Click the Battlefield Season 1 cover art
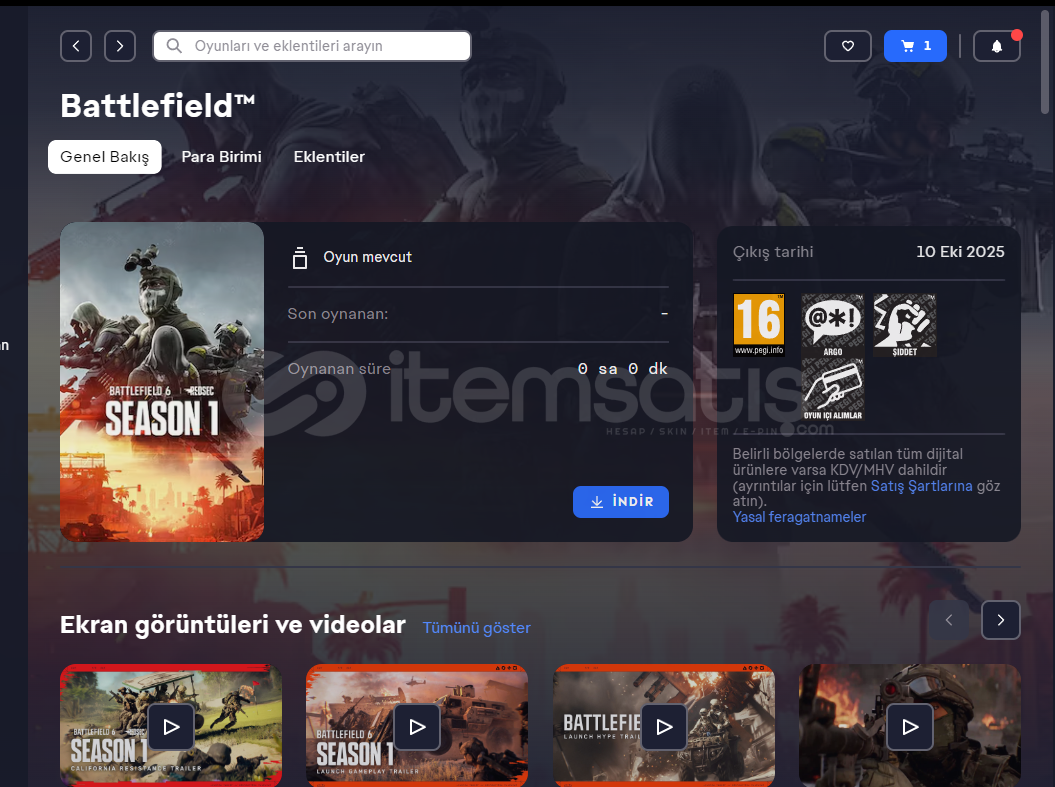Screen dimensions: 1055x787 pos(161,382)
